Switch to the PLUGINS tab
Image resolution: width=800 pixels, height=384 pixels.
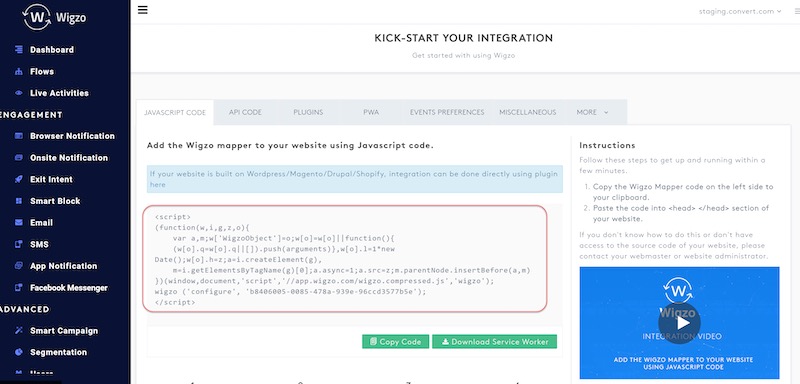308,112
